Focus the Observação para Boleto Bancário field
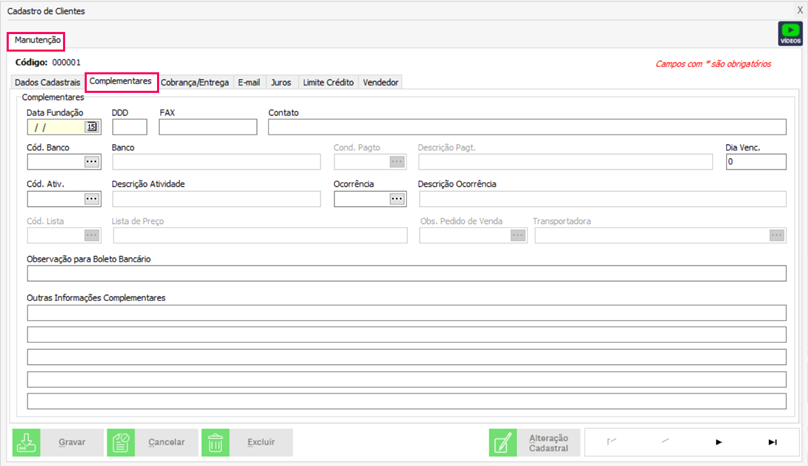This screenshot has height=466, width=808. (406, 273)
